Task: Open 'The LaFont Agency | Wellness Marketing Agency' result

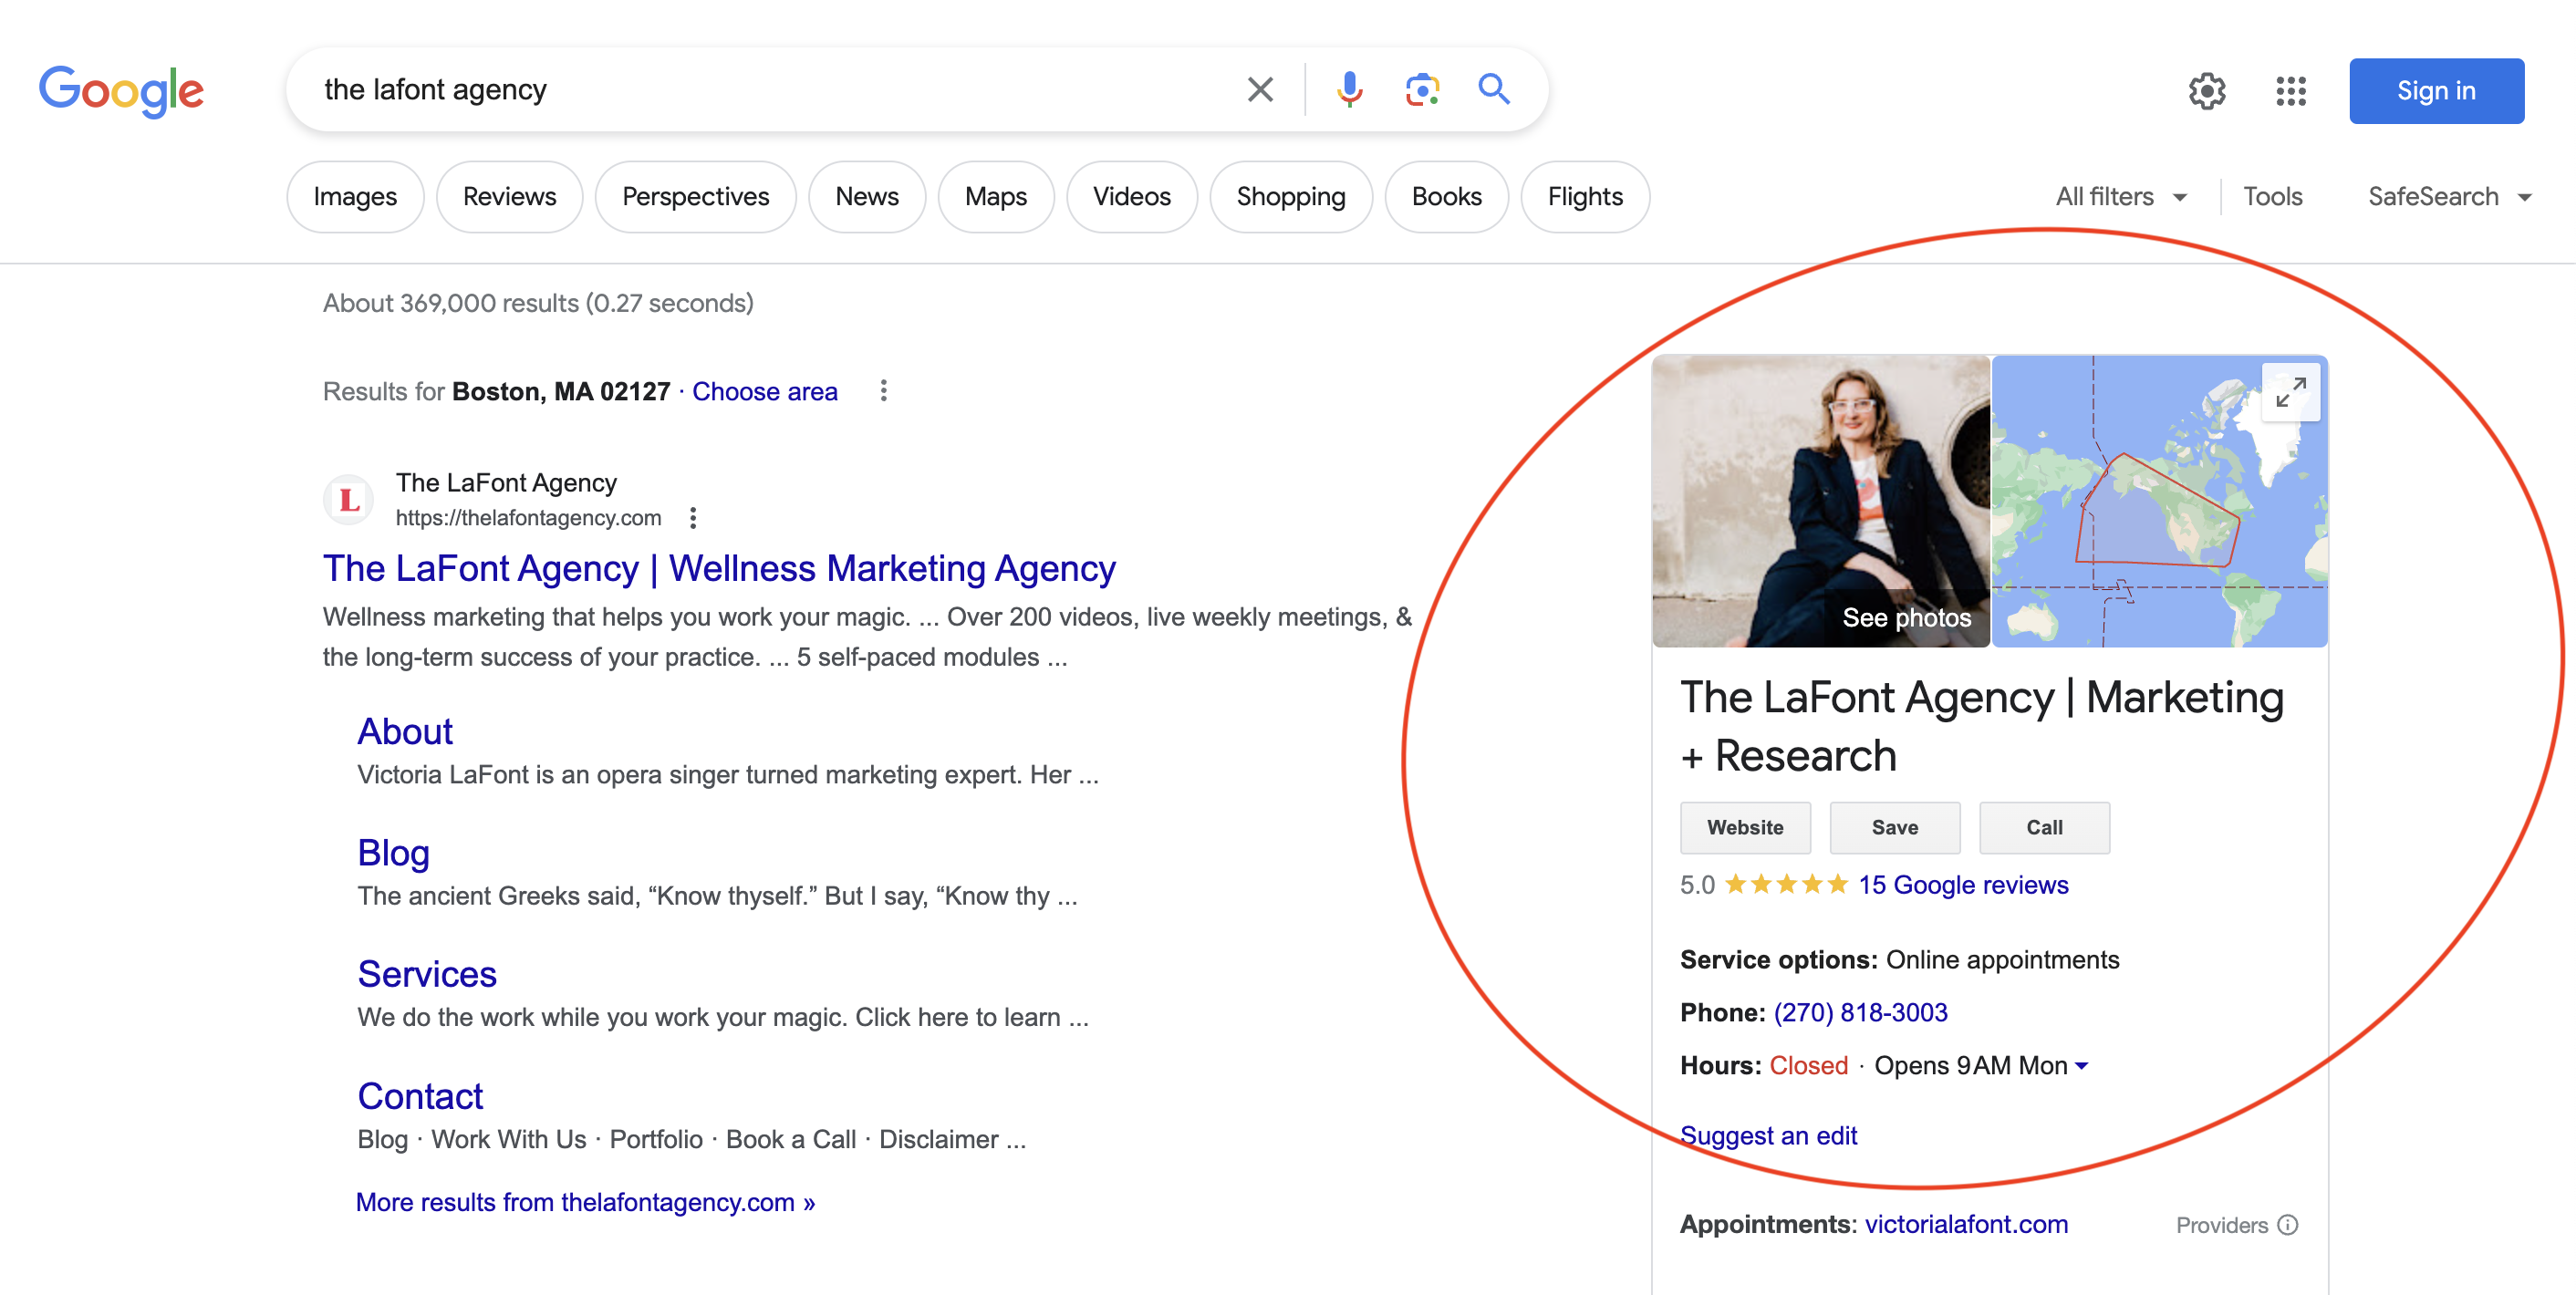Action: (718, 568)
